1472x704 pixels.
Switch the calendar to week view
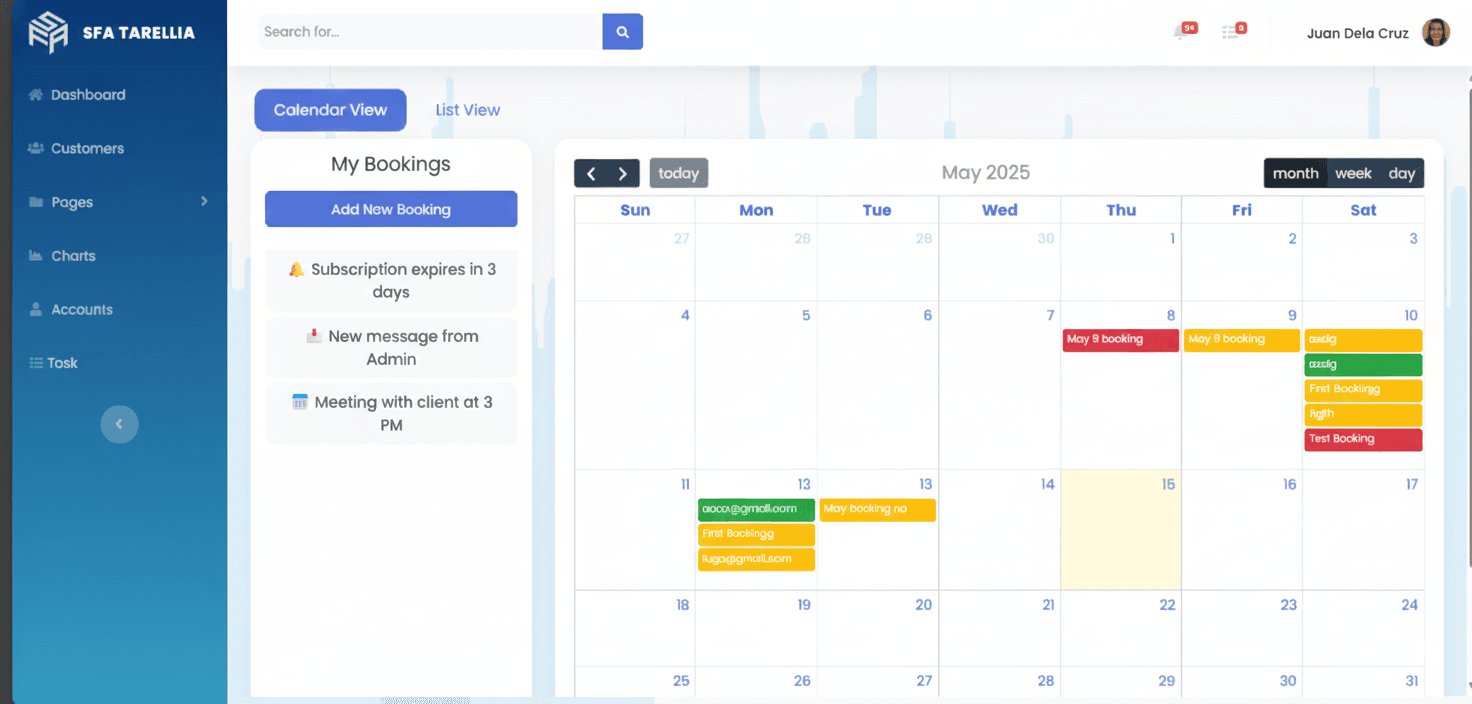click(1353, 173)
